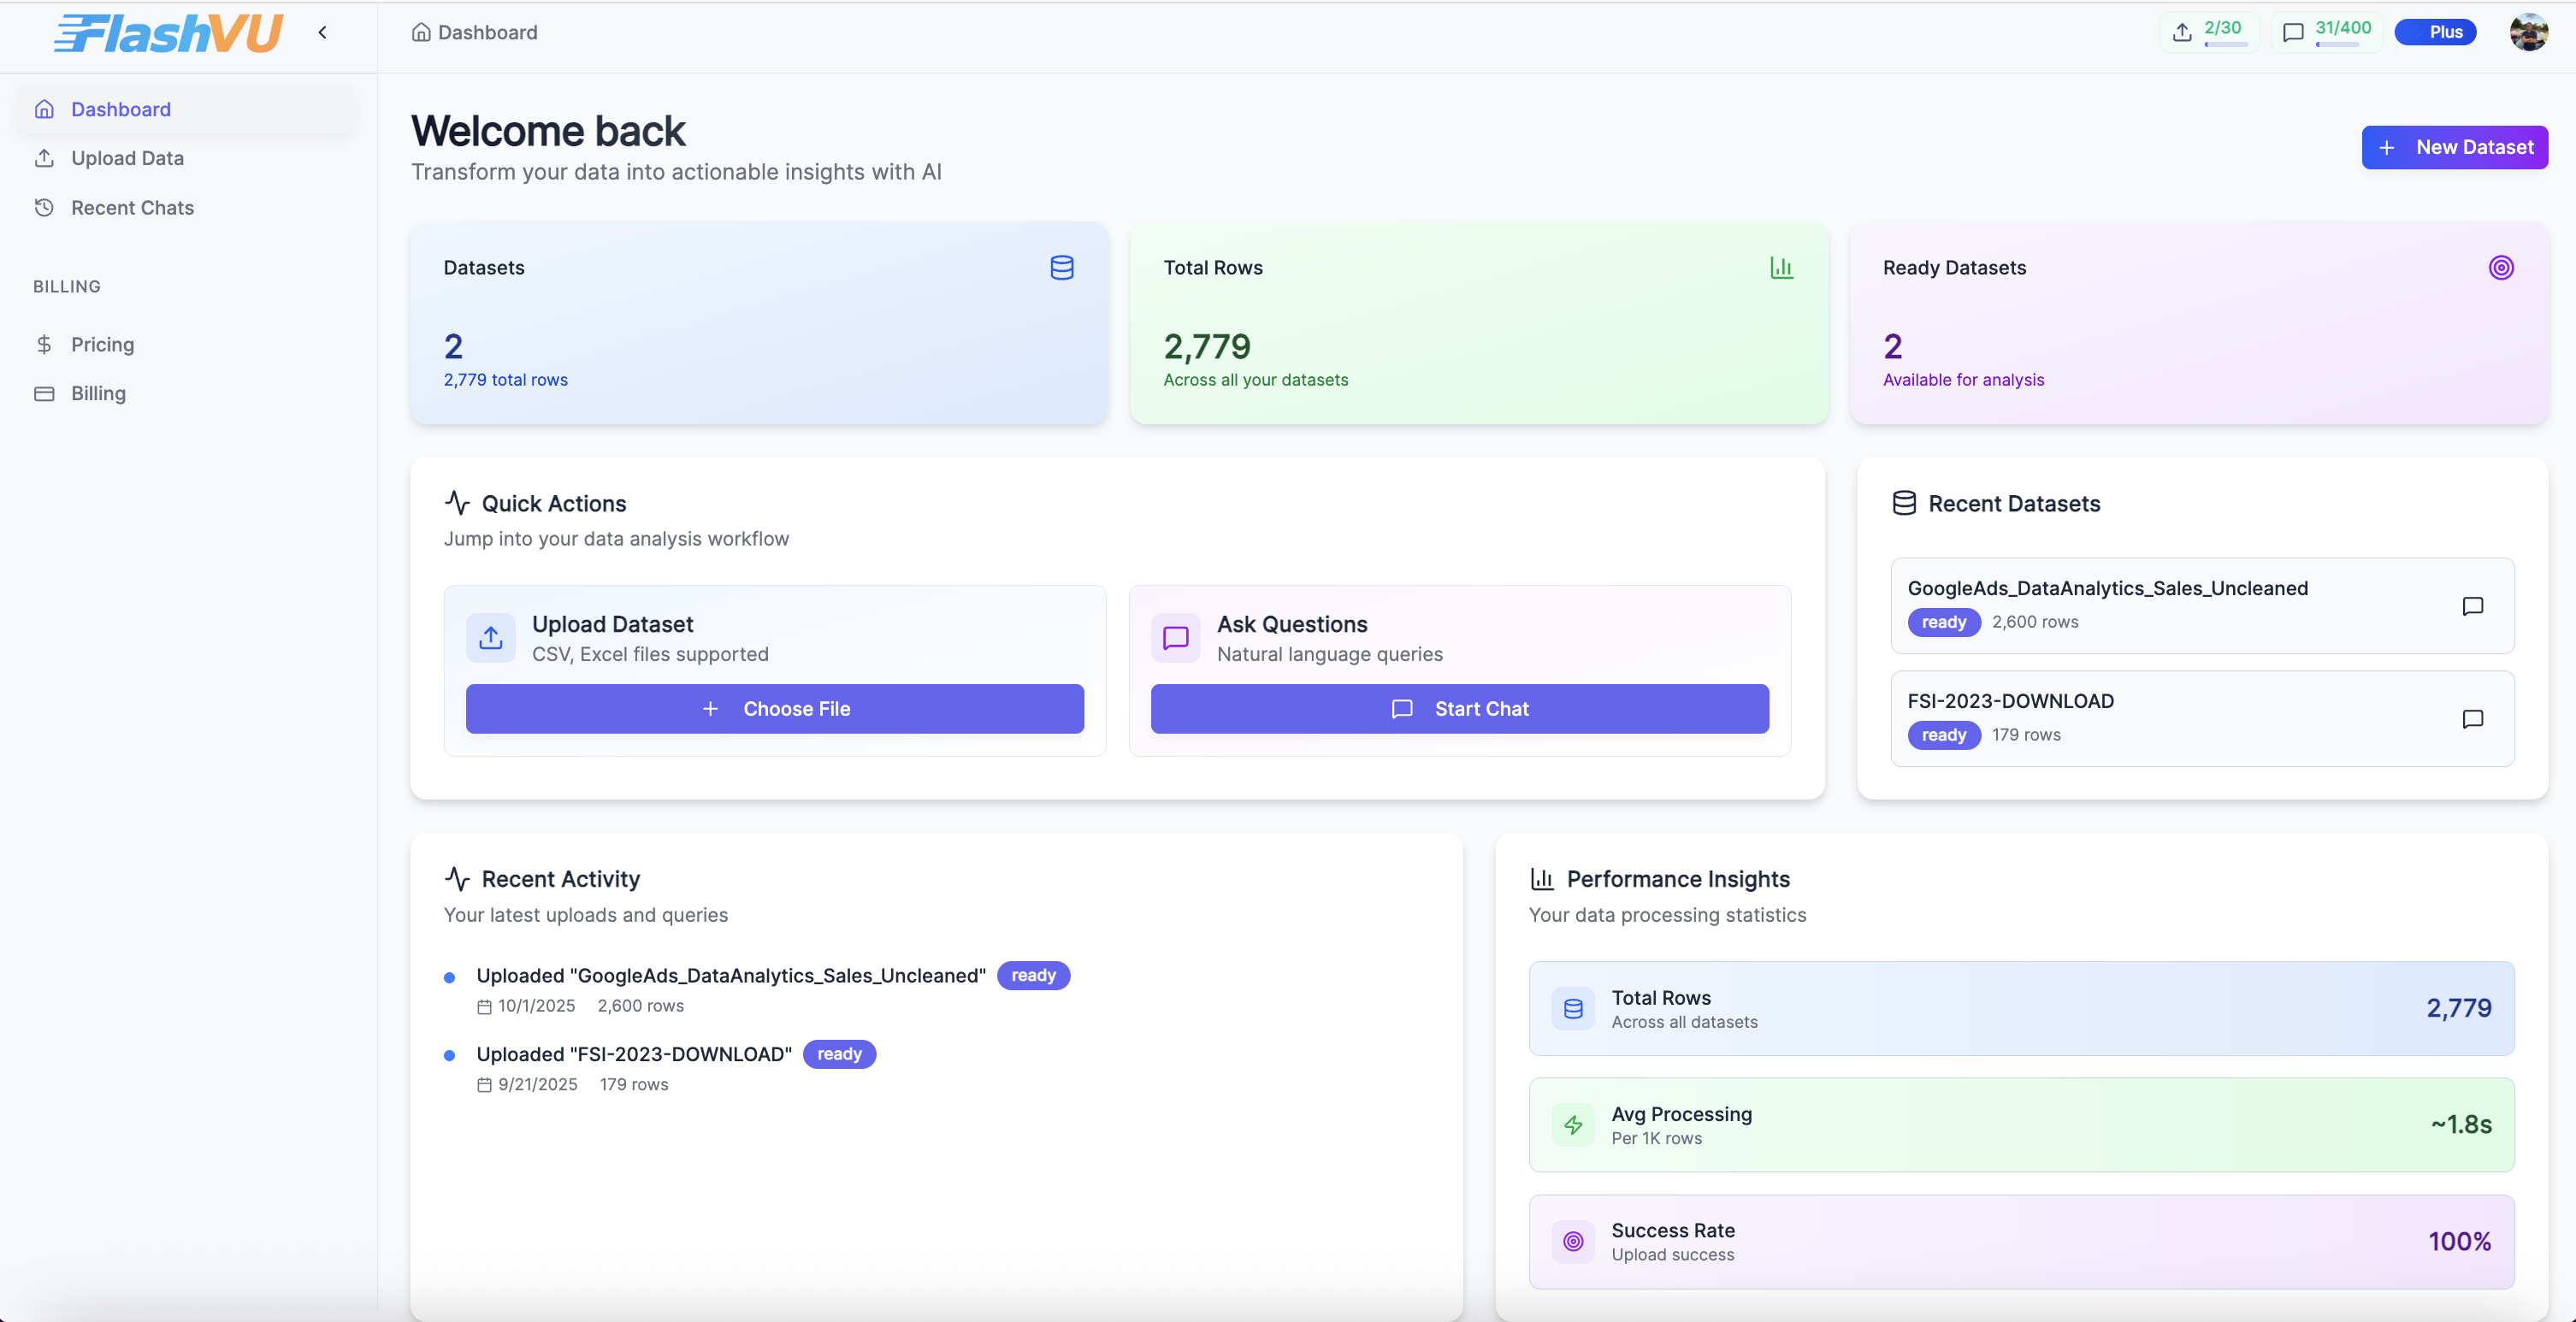Click the bar chart icon on the Total Rows card
The image size is (2576, 1322).
(1781, 268)
